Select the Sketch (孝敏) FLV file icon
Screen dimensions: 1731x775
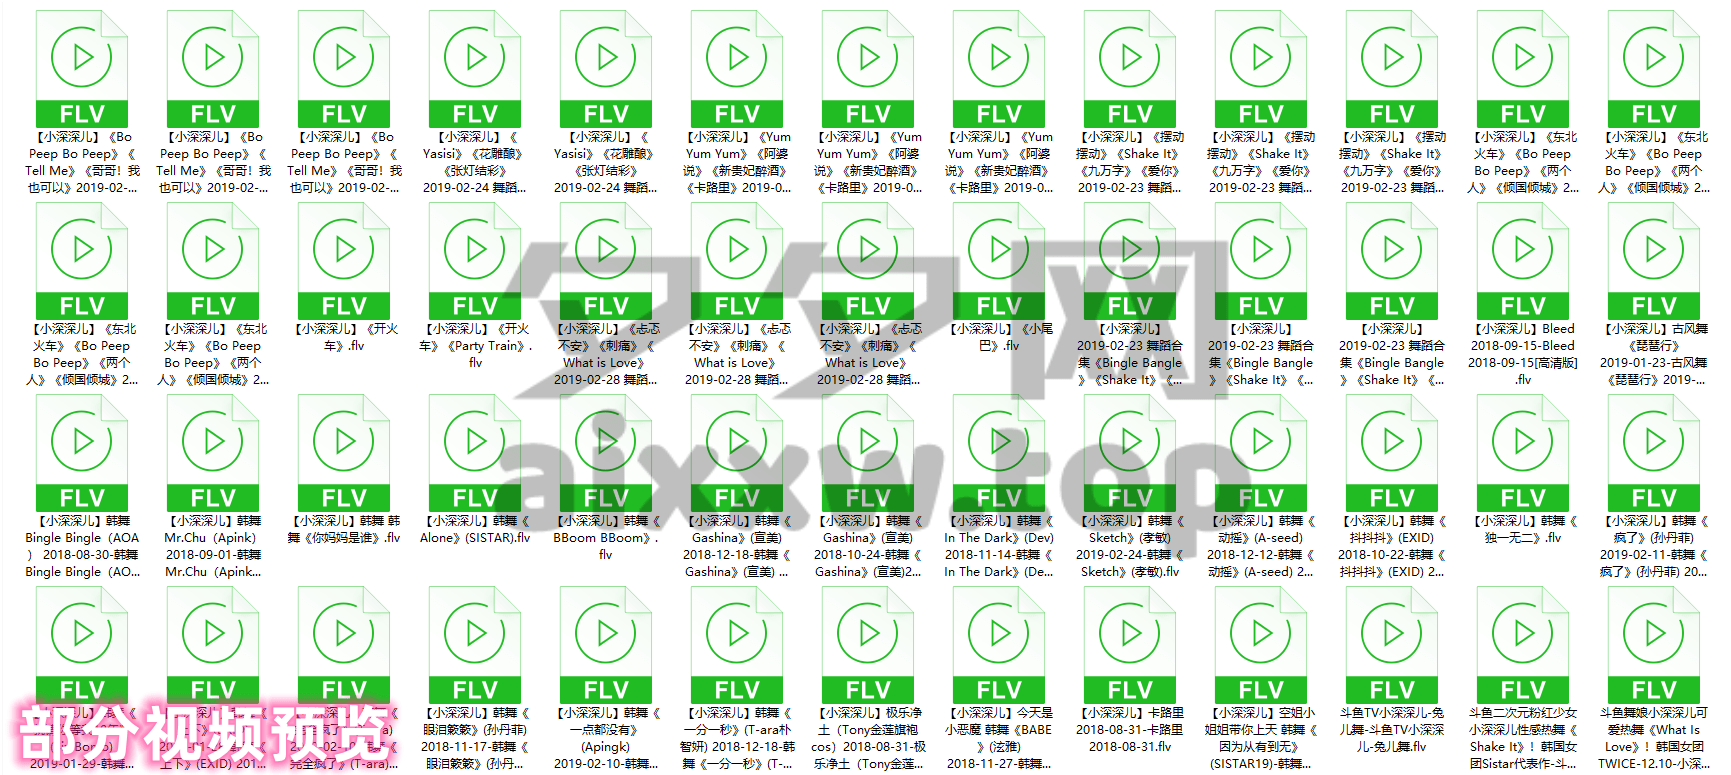coord(1130,453)
